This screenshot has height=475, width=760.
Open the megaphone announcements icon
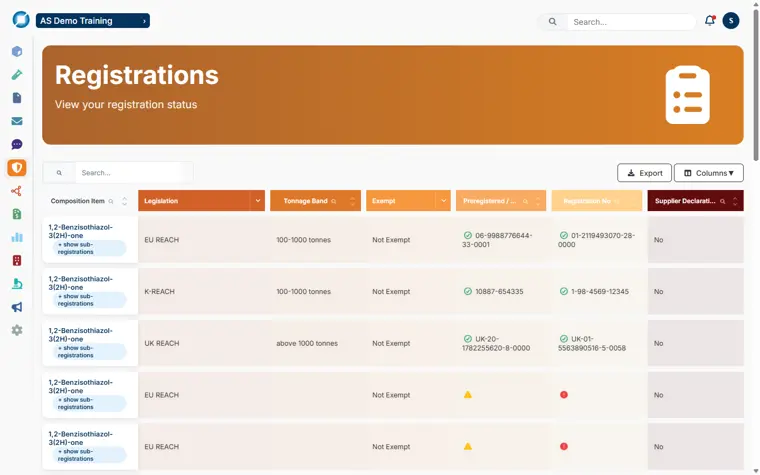pyautogui.click(x=17, y=307)
